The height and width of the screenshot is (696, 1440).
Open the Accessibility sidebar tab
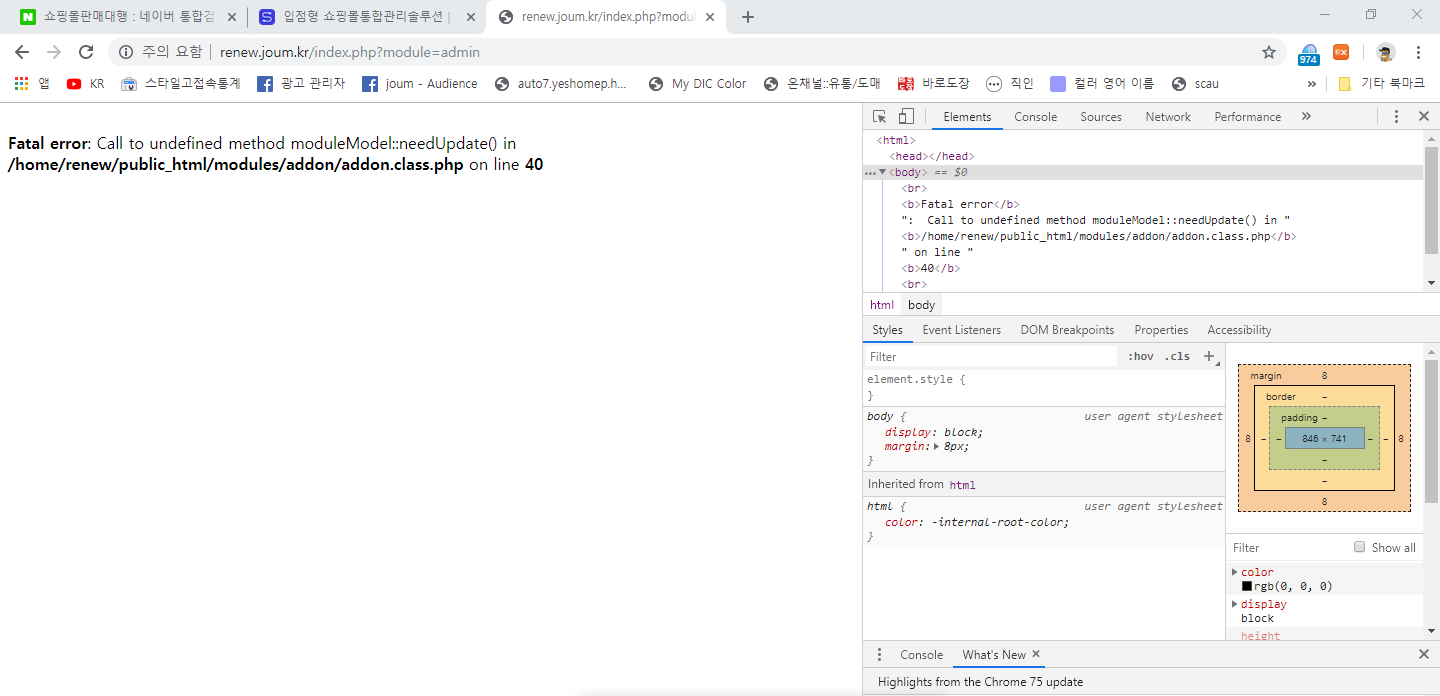tap(1239, 330)
